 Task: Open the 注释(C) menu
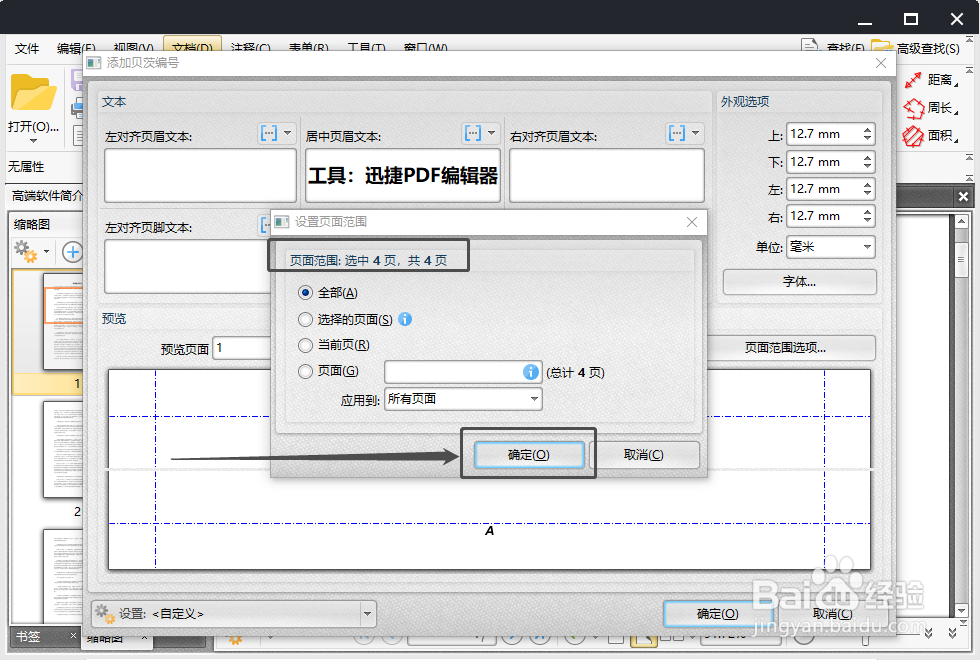coord(250,48)
